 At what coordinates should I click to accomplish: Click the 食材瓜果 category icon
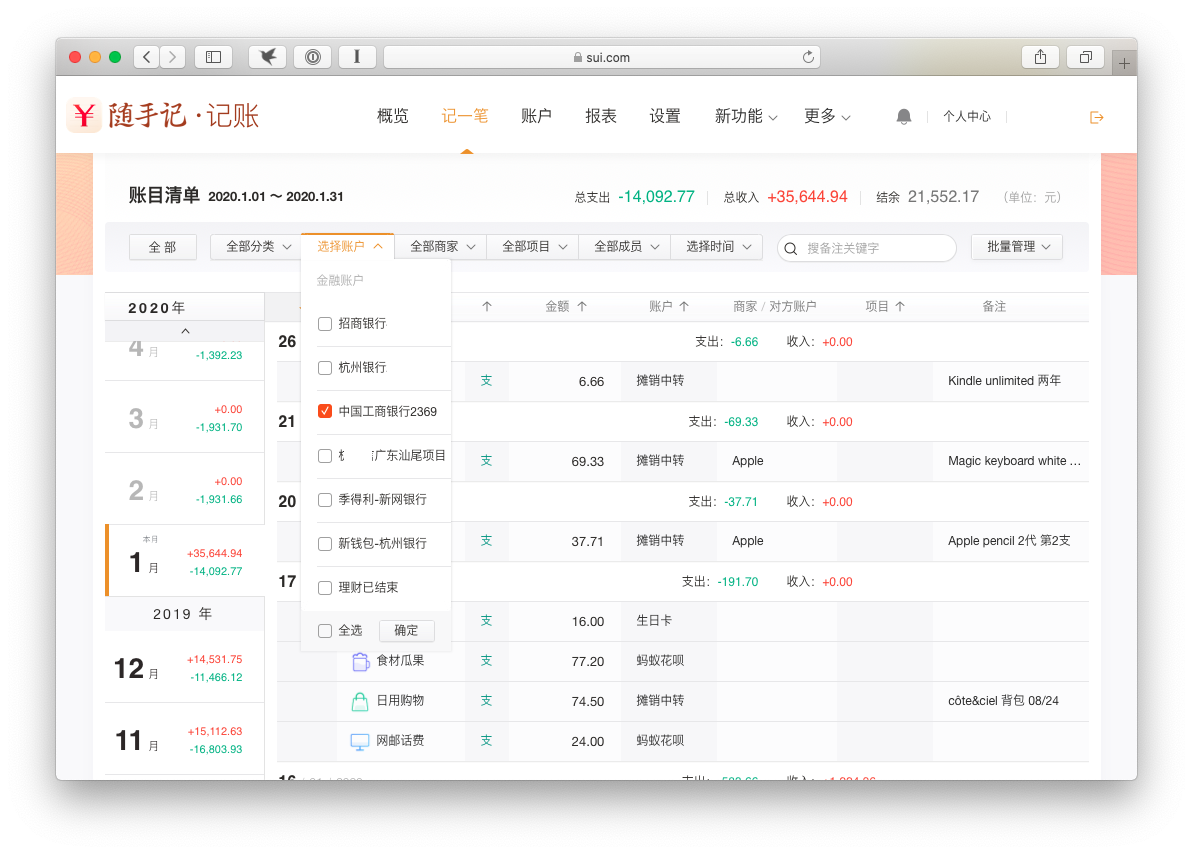click(x=360, y=661)
